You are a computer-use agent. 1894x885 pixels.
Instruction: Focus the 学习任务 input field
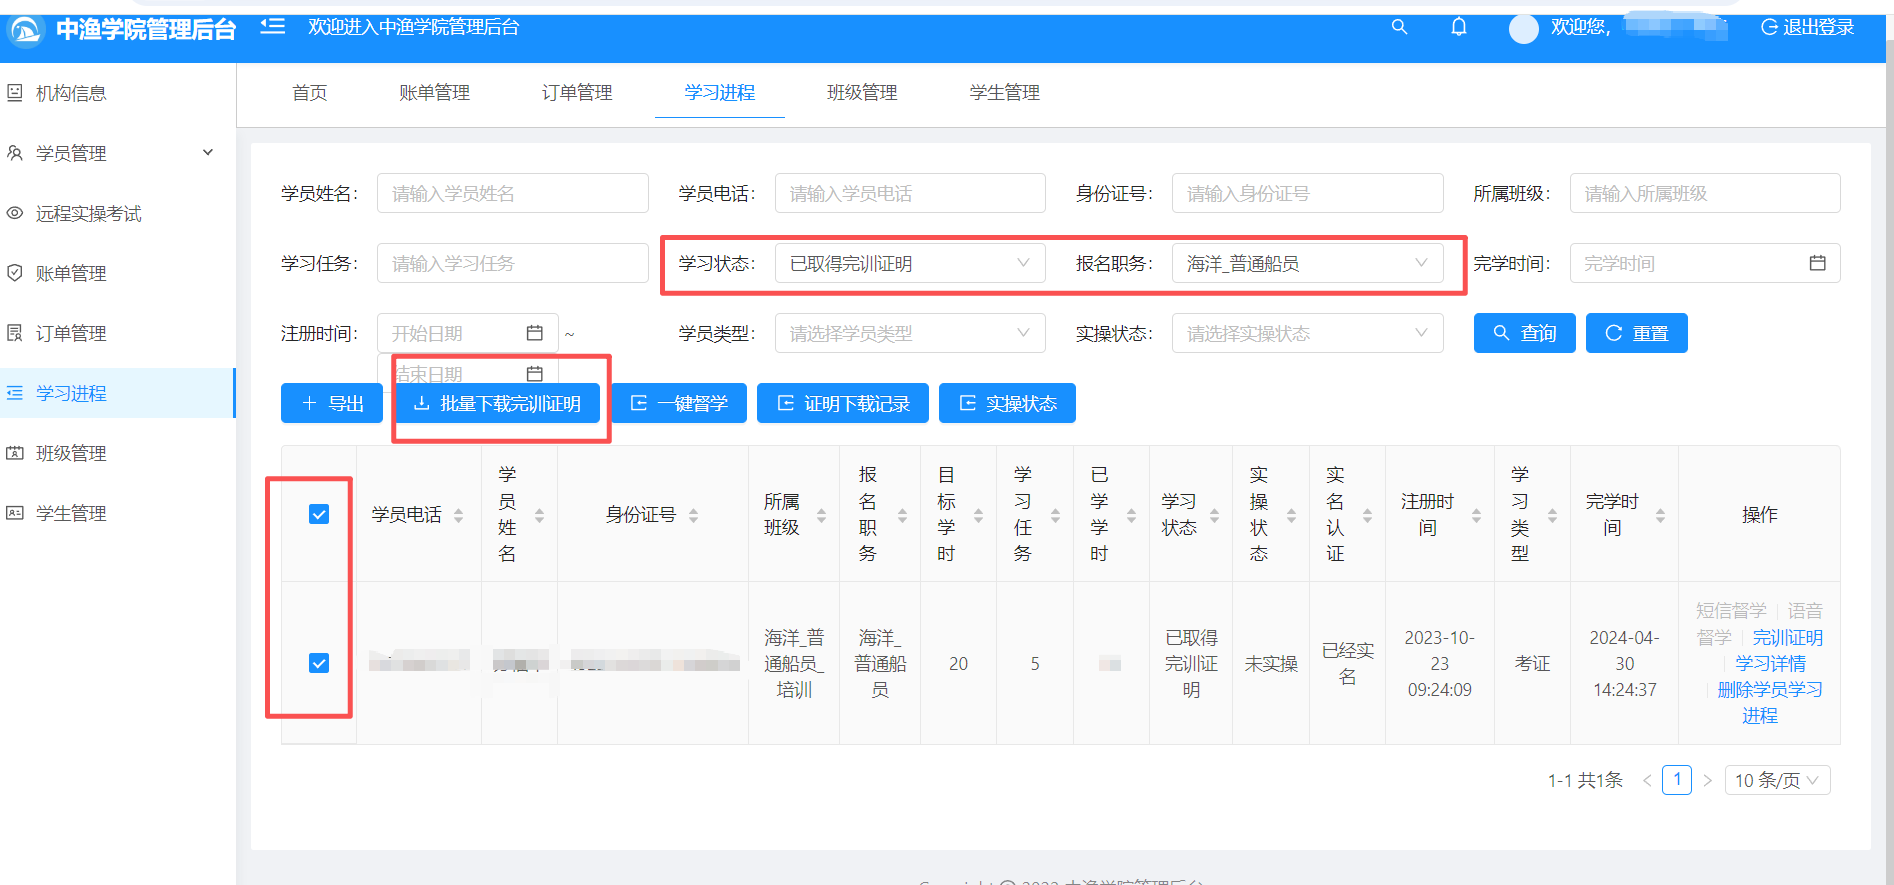pyautogui.click(x=513, y=263)
